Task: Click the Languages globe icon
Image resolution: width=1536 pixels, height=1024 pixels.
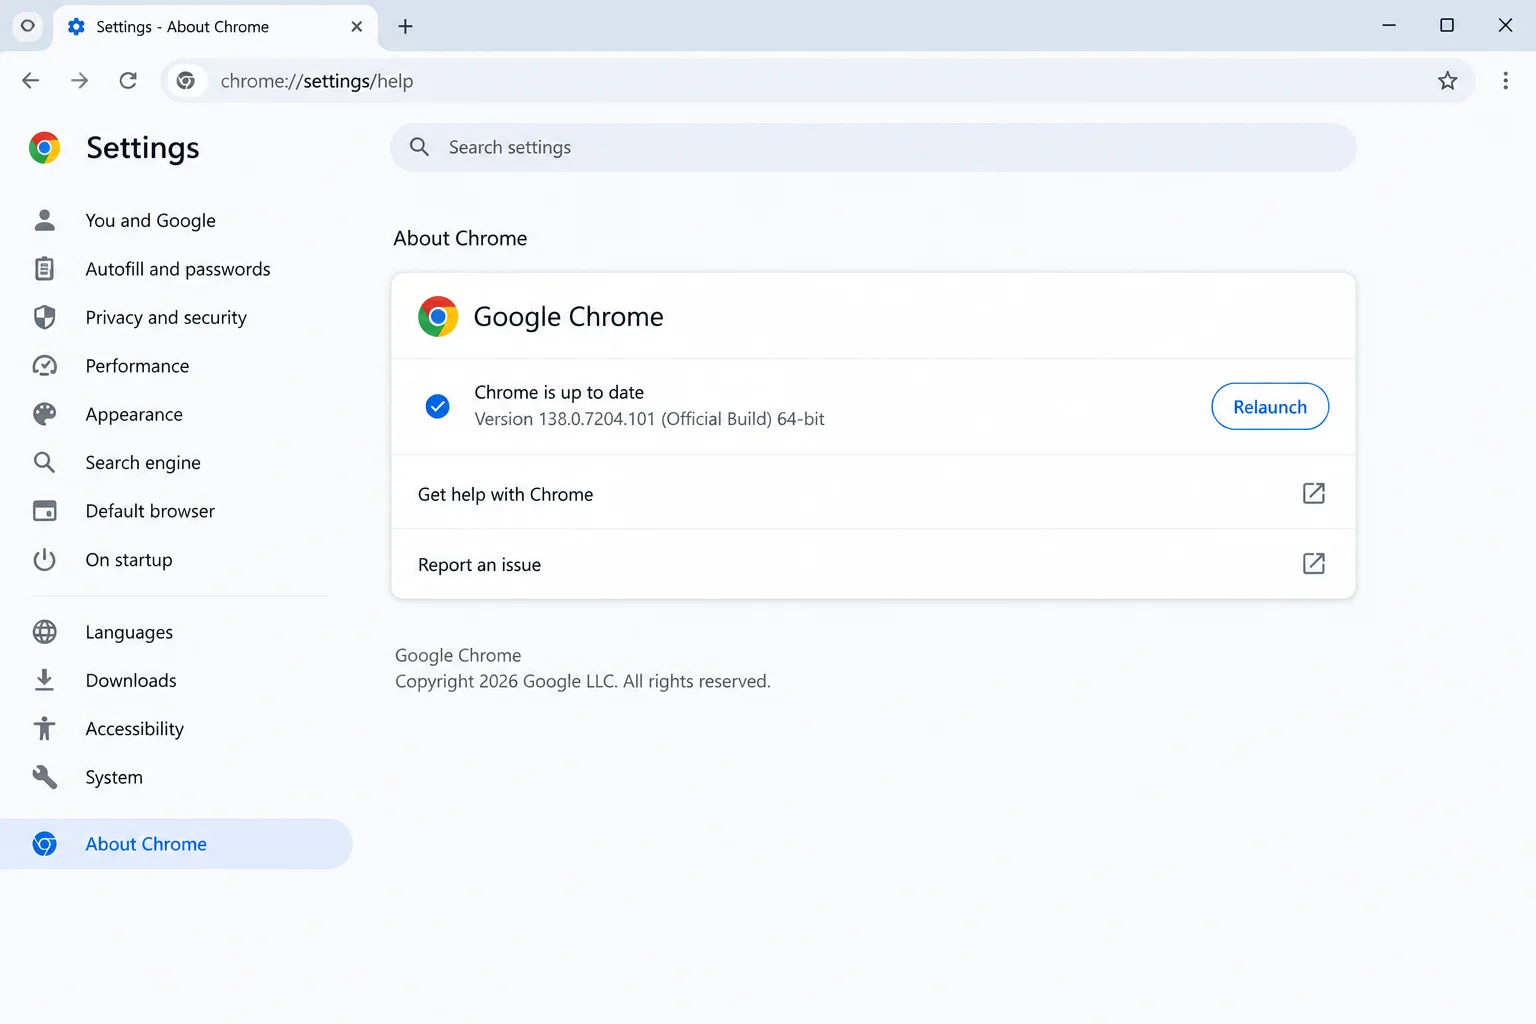Action: pos(45,632)
